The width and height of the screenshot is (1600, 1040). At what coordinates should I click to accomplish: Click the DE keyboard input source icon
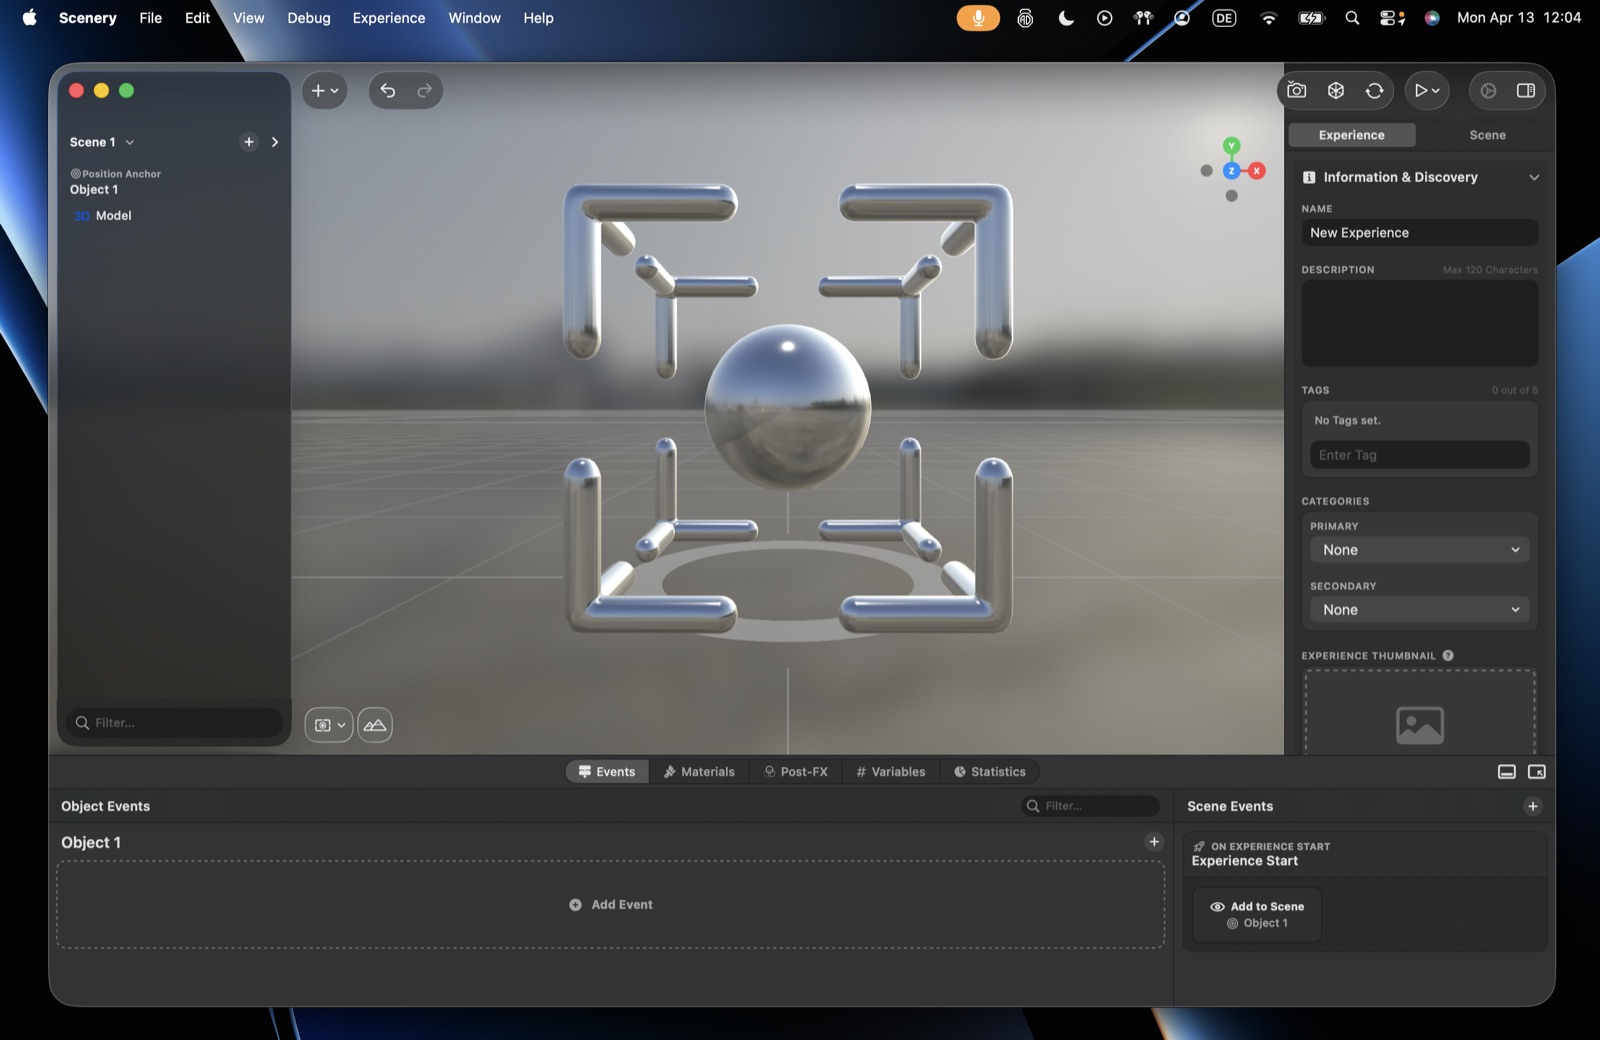click(1224, 18)
